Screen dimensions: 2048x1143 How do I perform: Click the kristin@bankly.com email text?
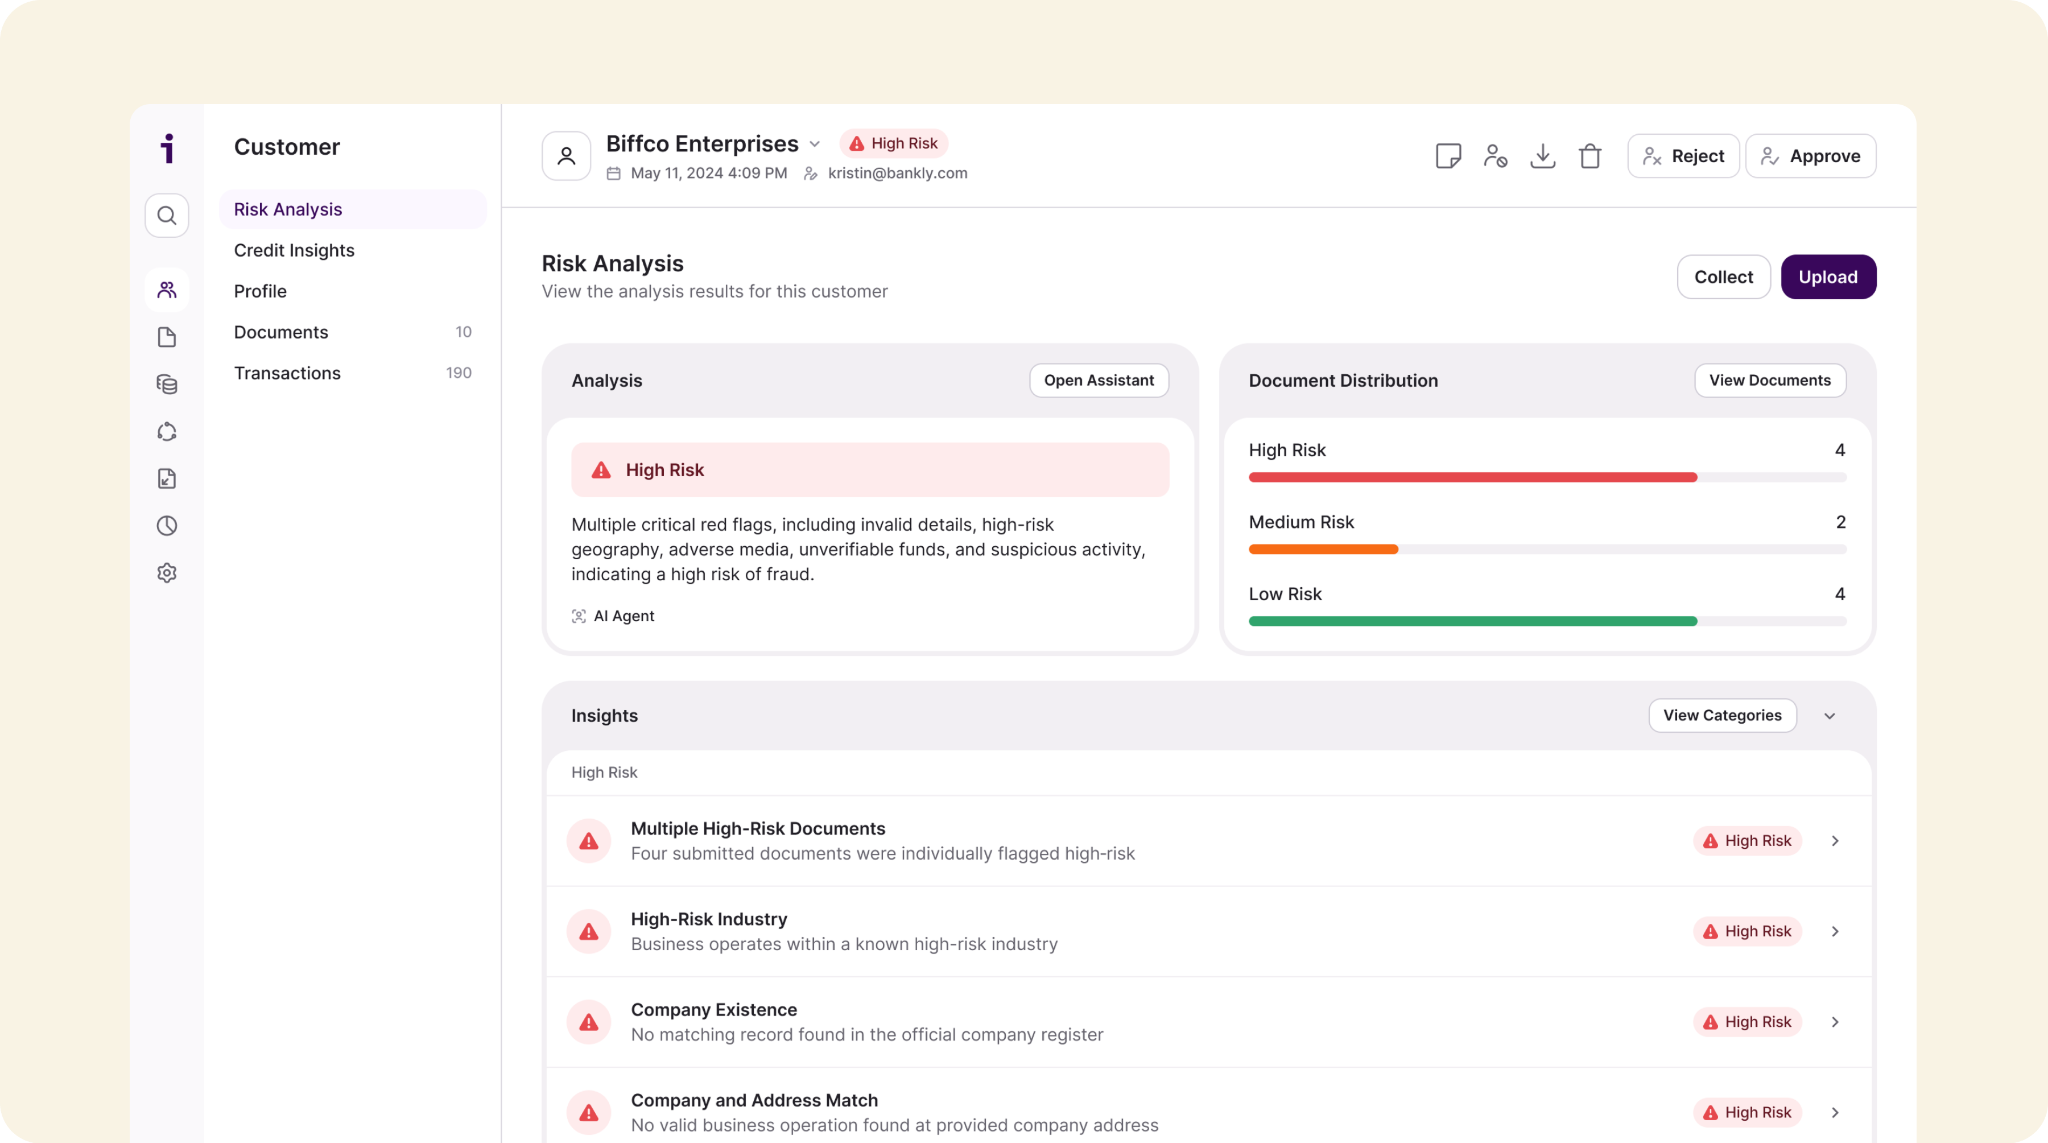point(897,173)
